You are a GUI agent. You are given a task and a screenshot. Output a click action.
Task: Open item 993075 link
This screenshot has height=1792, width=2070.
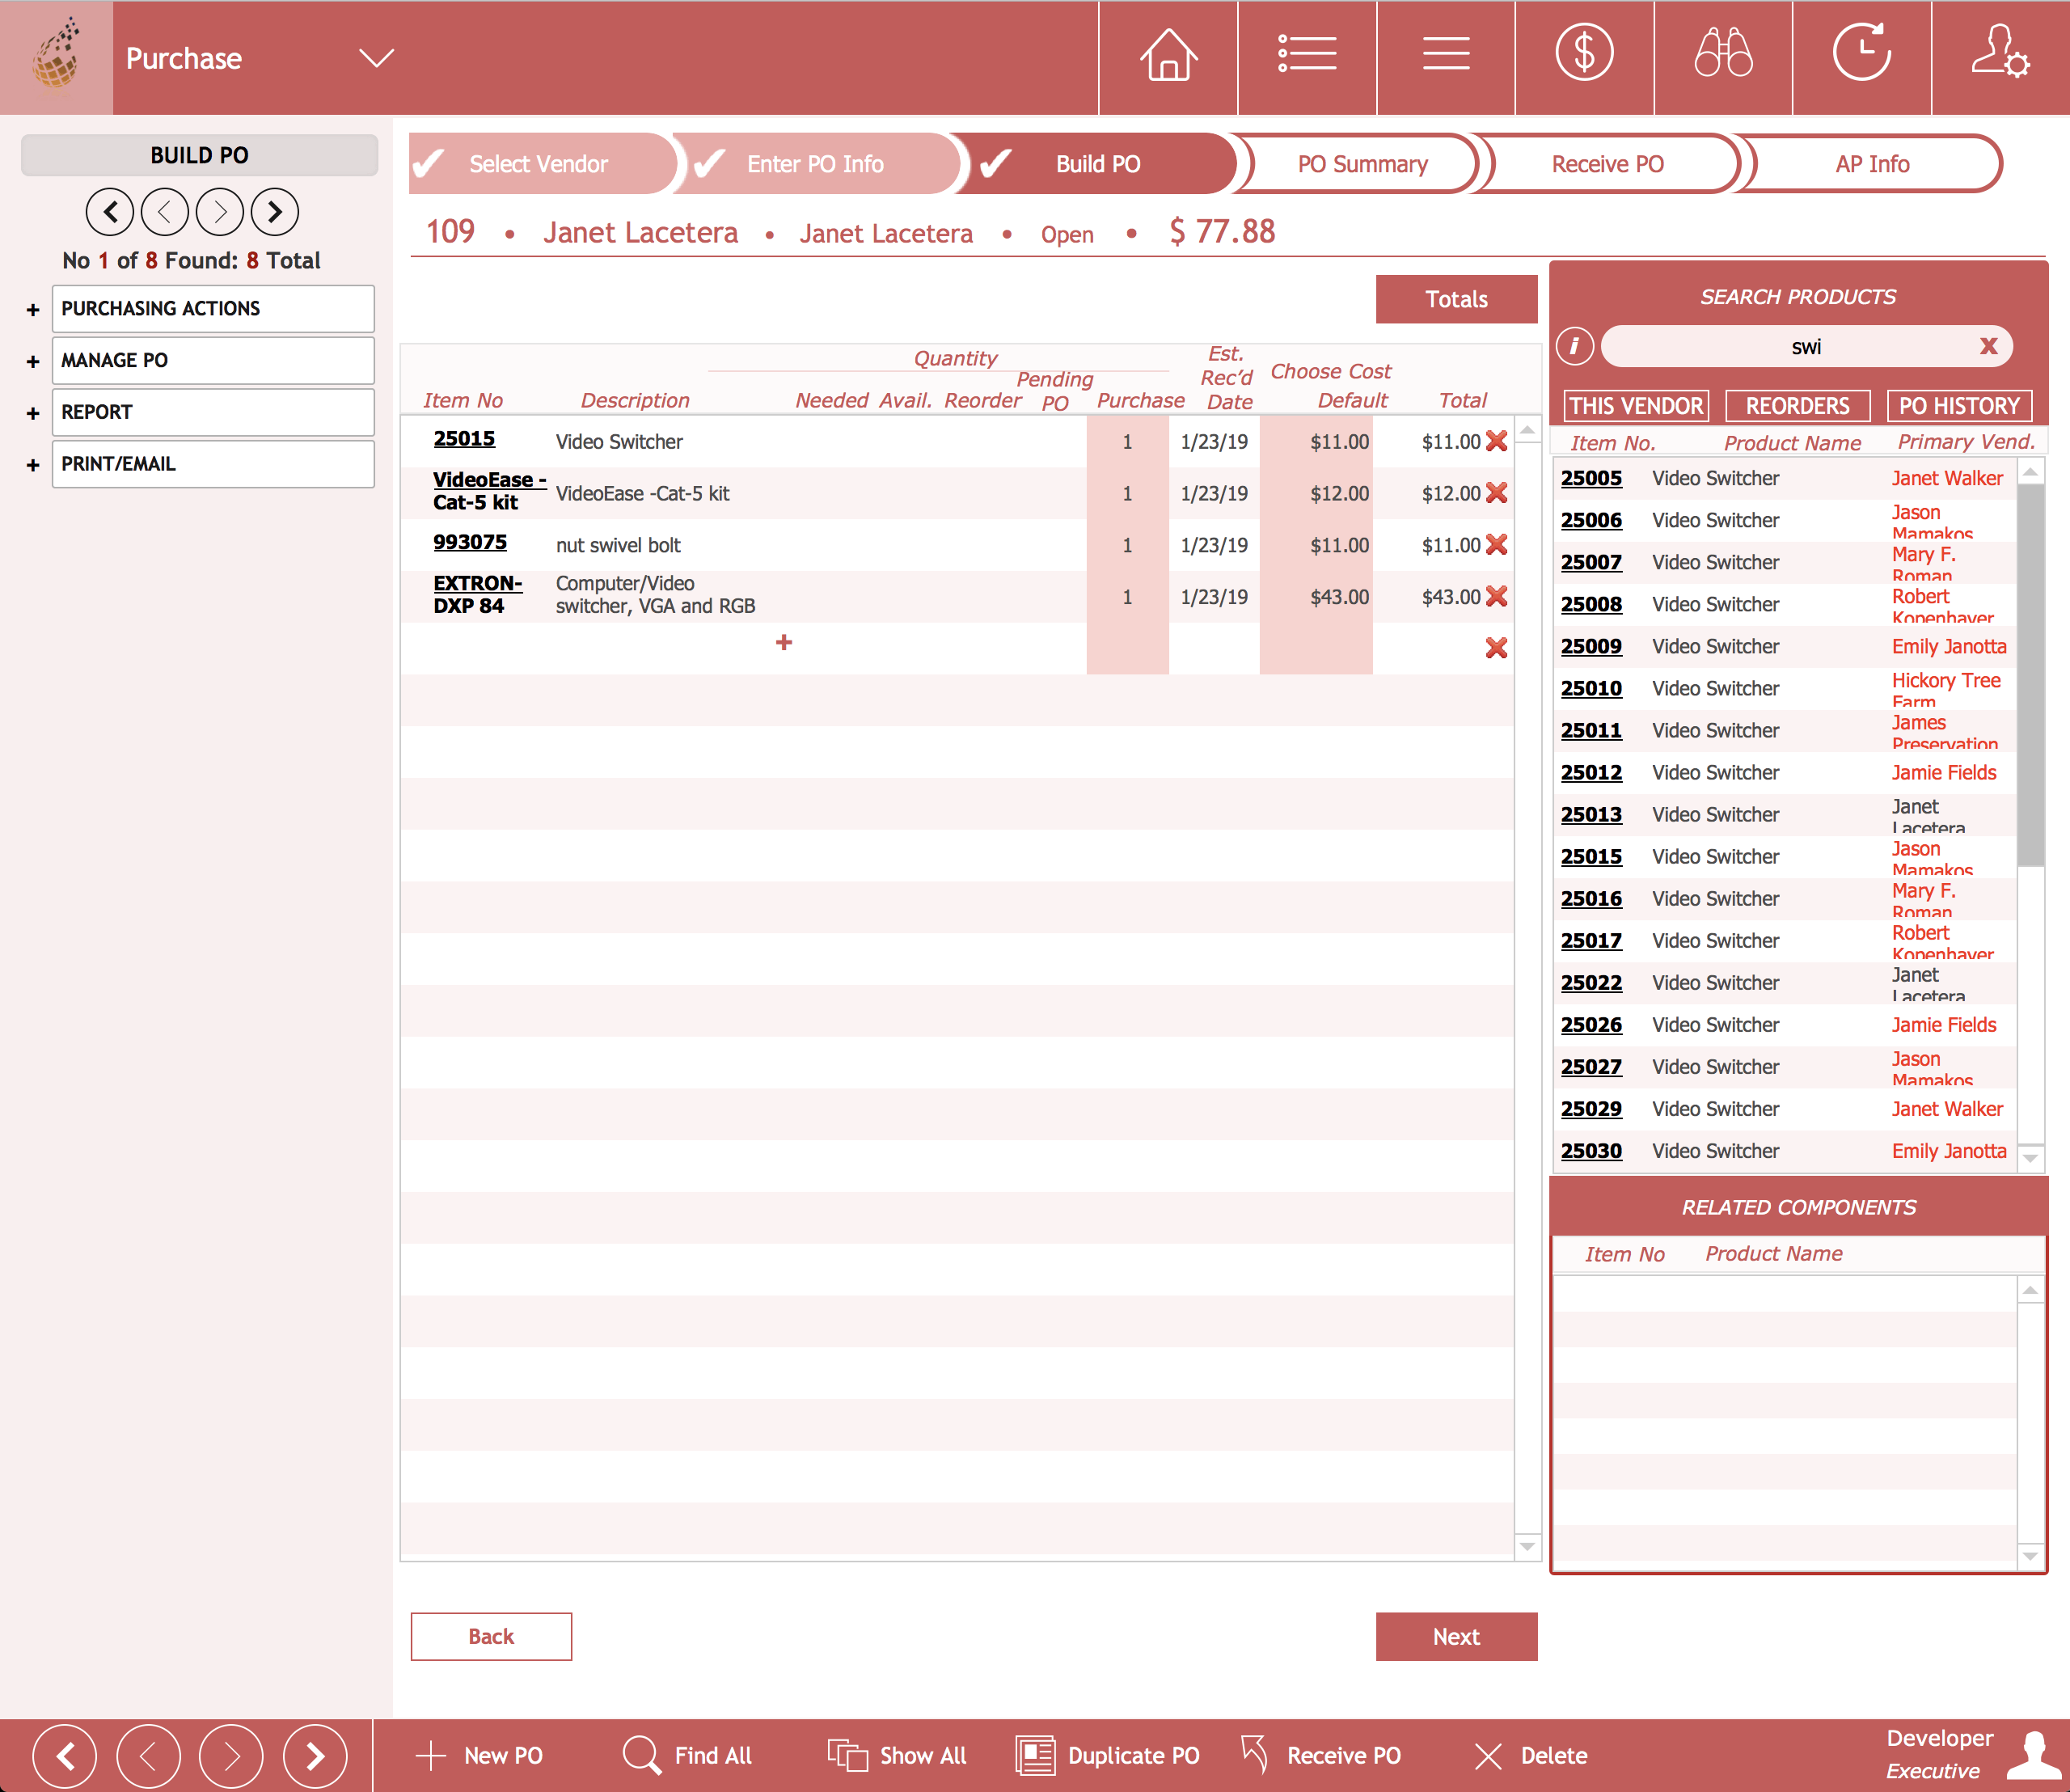click(470, 542)
